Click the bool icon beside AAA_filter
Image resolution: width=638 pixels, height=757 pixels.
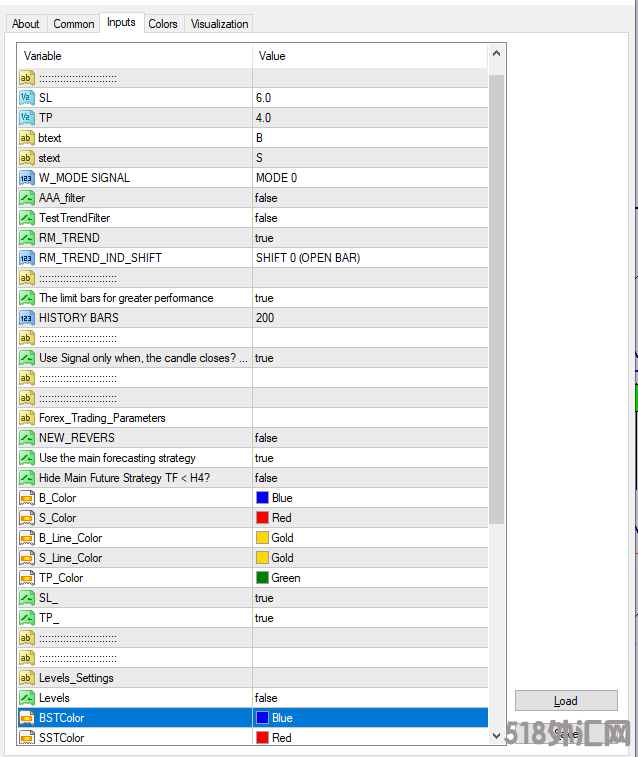27,198
